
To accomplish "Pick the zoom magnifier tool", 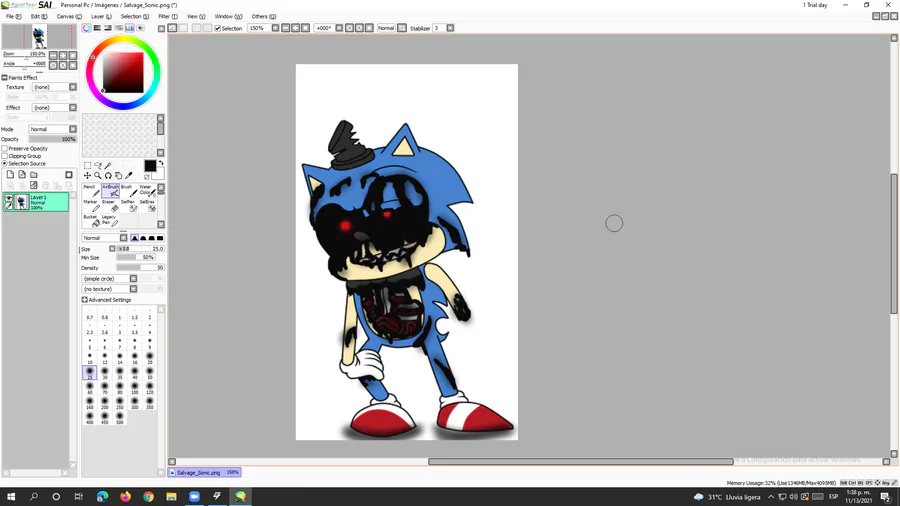I will click(x=98, y=176).
